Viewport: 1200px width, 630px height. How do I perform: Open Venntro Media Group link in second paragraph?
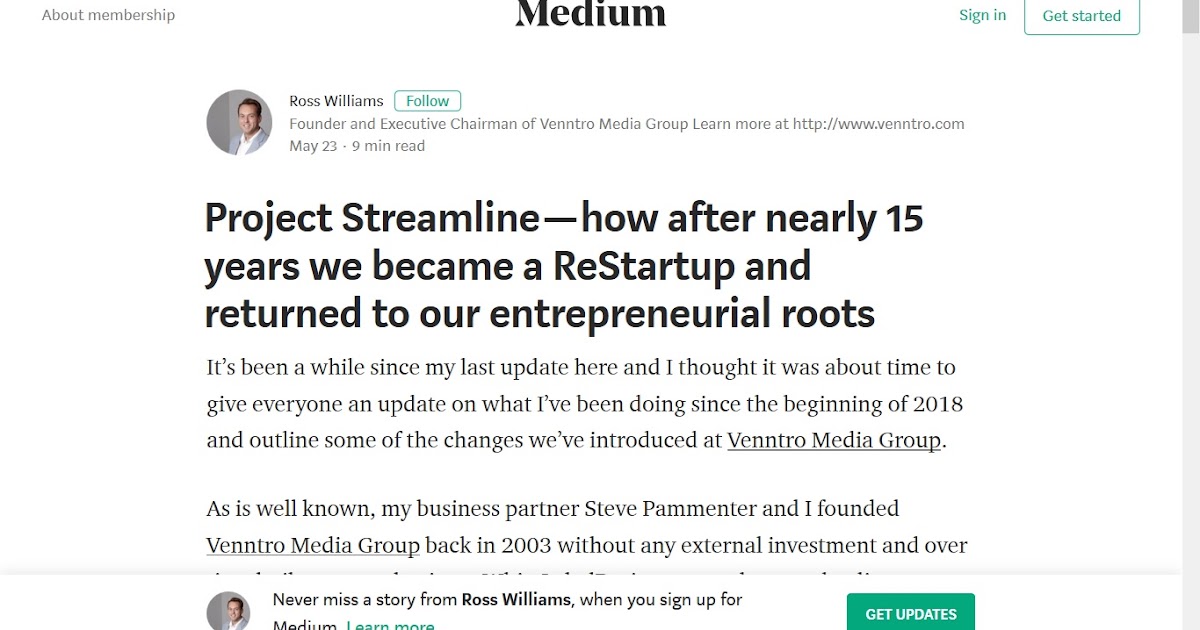tap(313, 546)
